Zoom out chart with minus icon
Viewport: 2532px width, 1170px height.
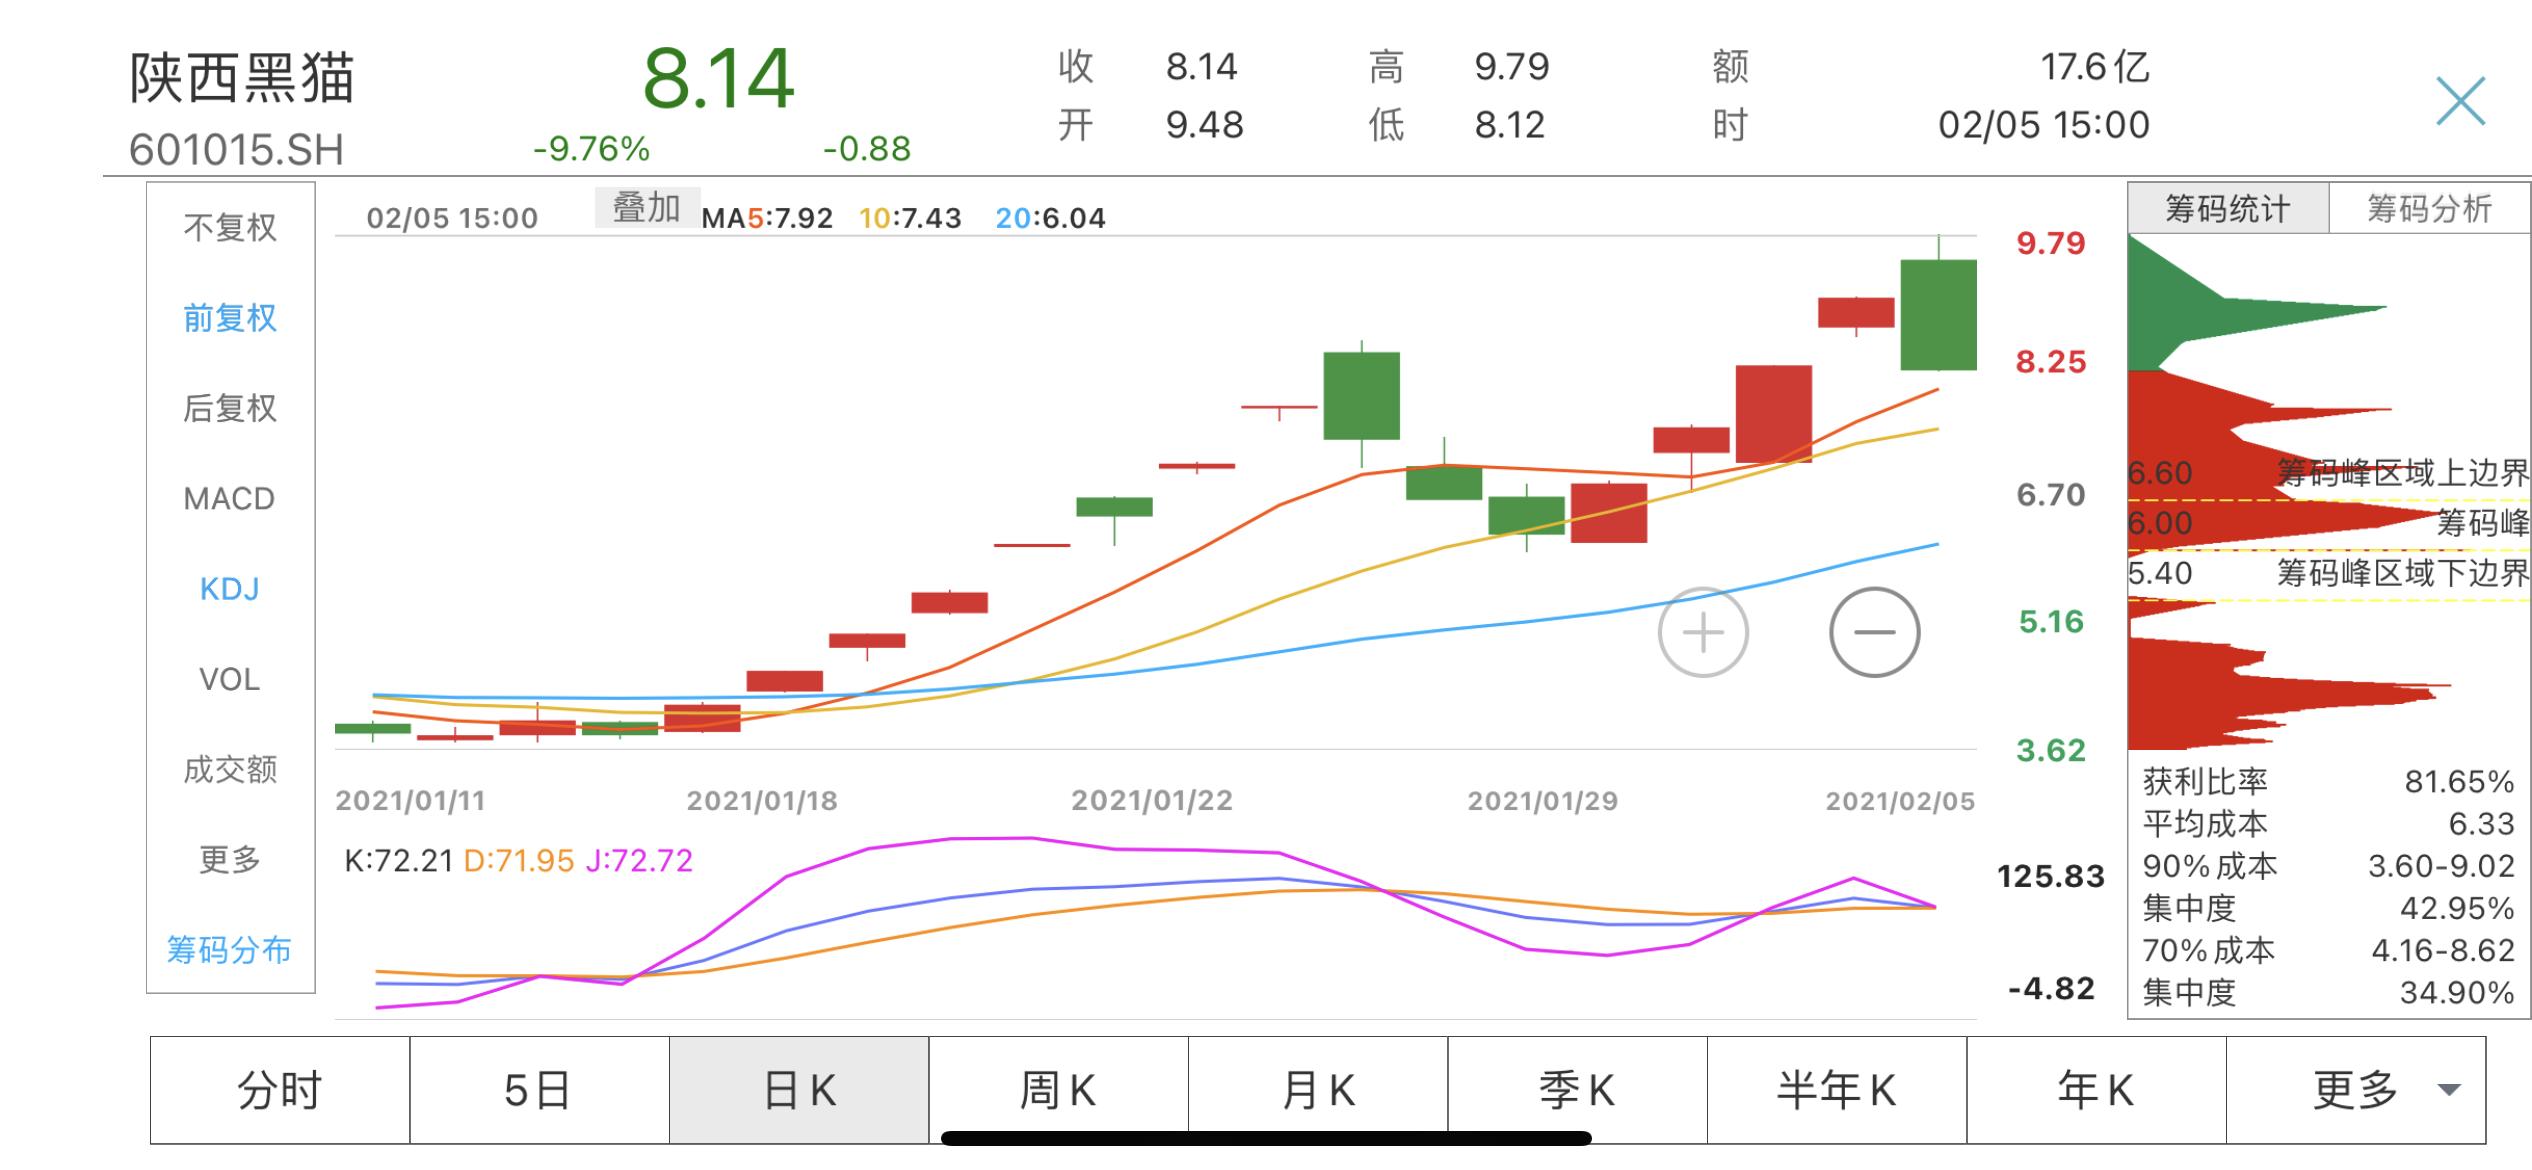pos(1874,632)
